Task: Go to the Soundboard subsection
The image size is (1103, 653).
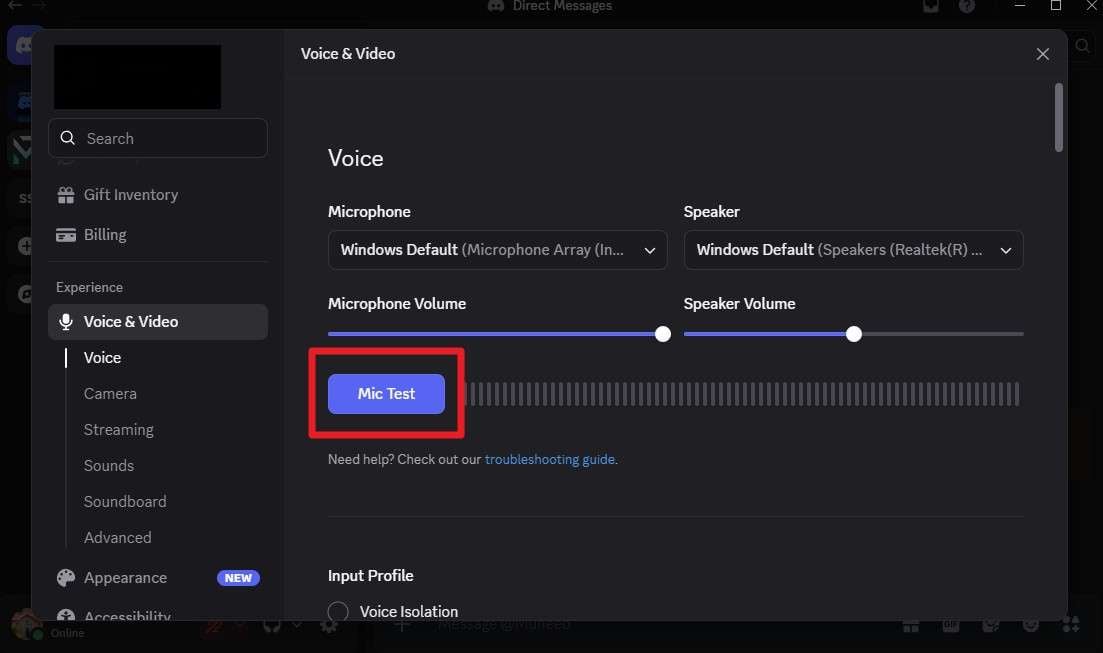Action: coord(125,501)
